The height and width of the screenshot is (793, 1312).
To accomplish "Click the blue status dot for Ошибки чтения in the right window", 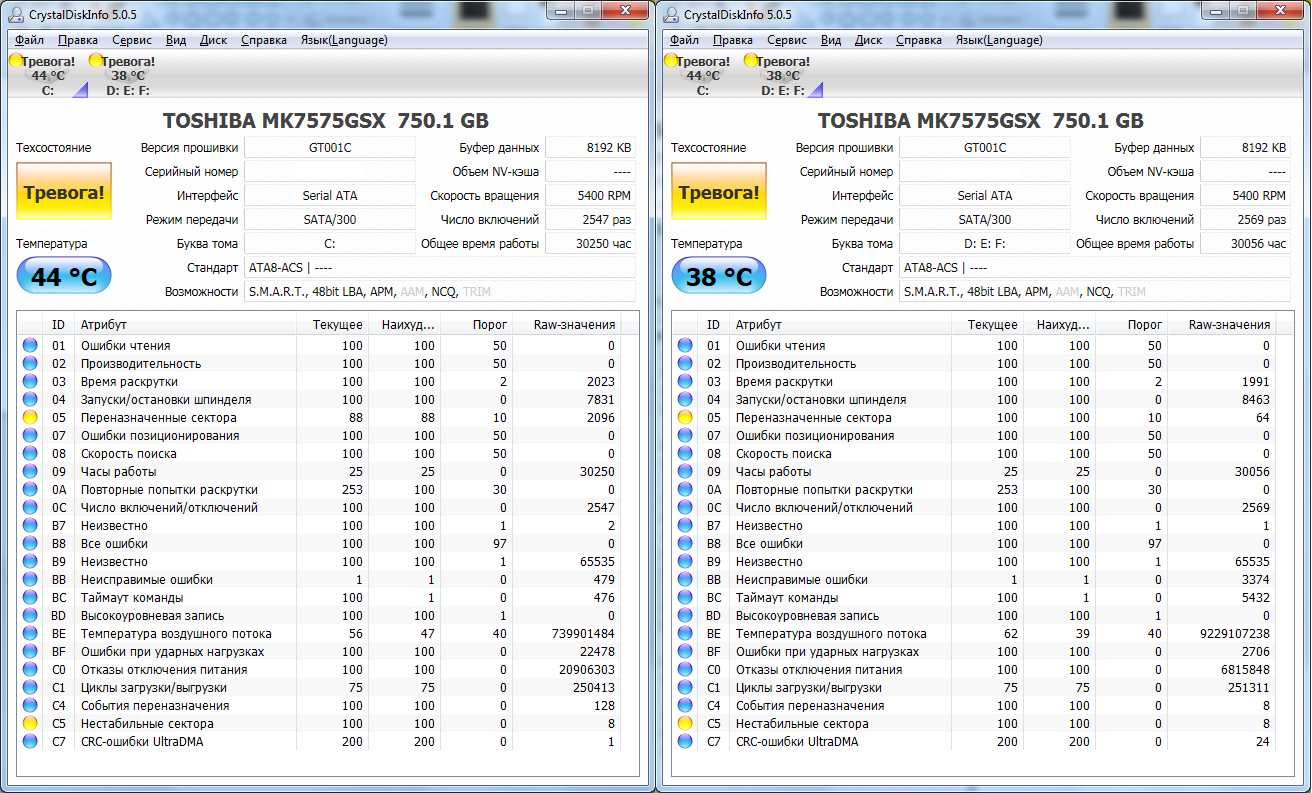I will point(685,346).
